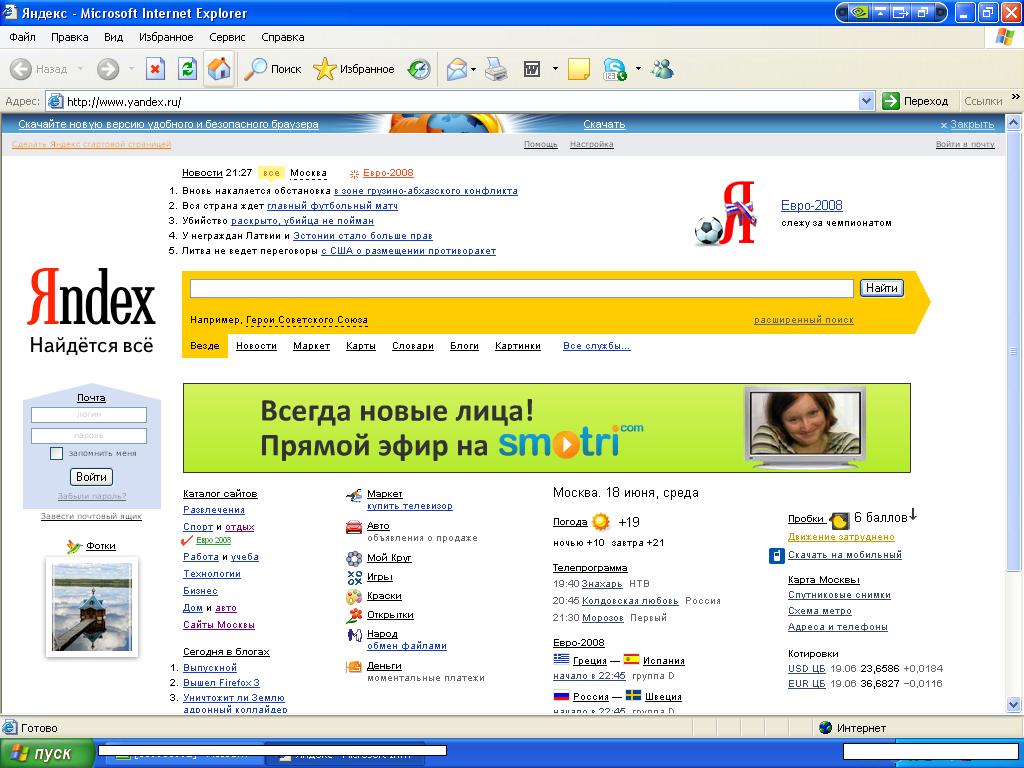Open the Сервис menu
This screenshot has height=768, width=1024.
pyautogui.click(x=227, y=37)
